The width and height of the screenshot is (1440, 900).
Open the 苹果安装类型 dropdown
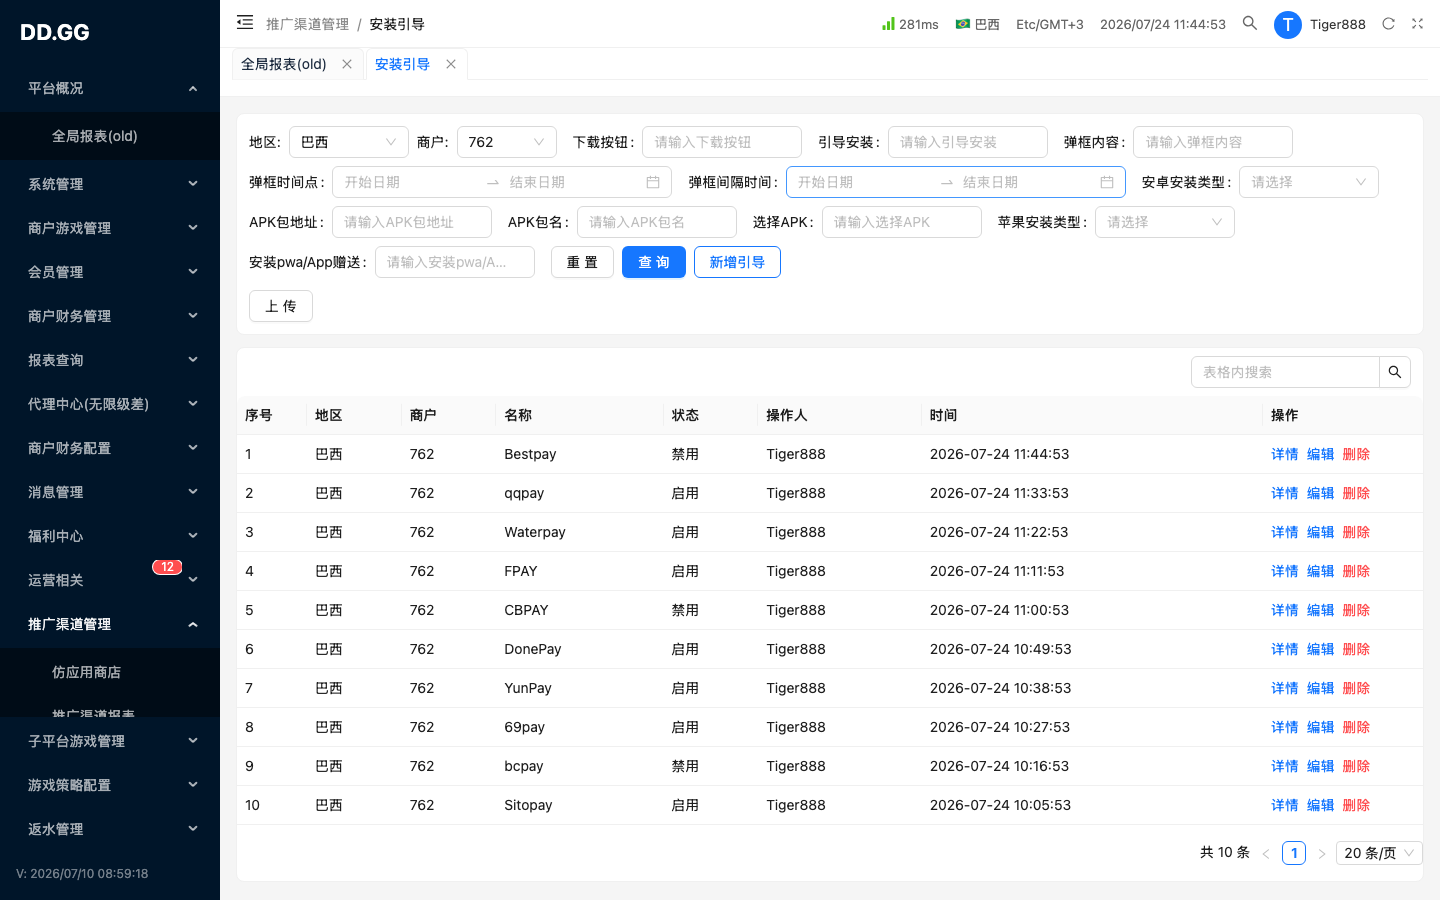[x=1165, y=222]
